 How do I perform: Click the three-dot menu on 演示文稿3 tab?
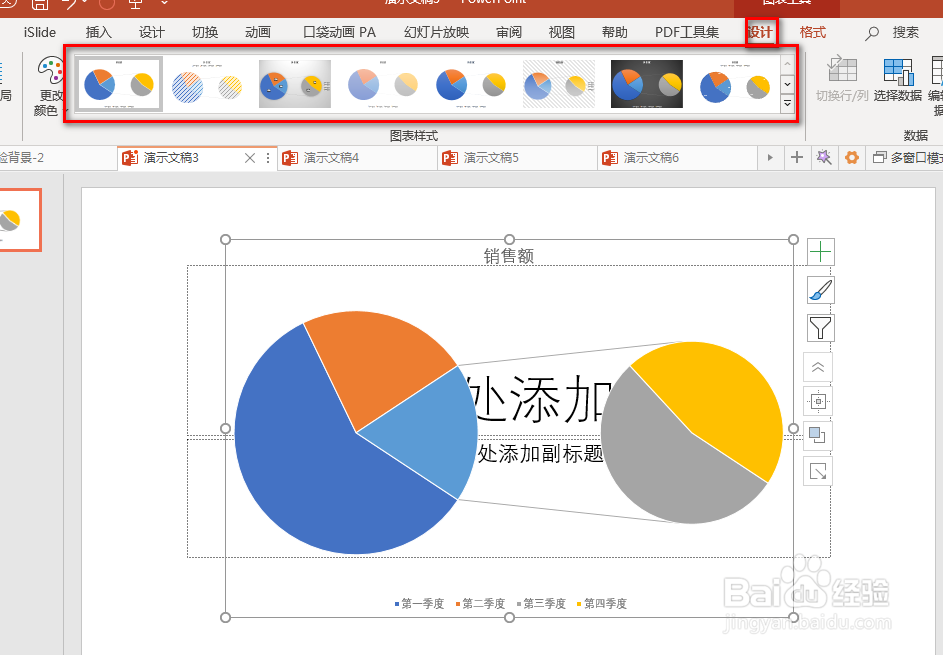point(266,157)
